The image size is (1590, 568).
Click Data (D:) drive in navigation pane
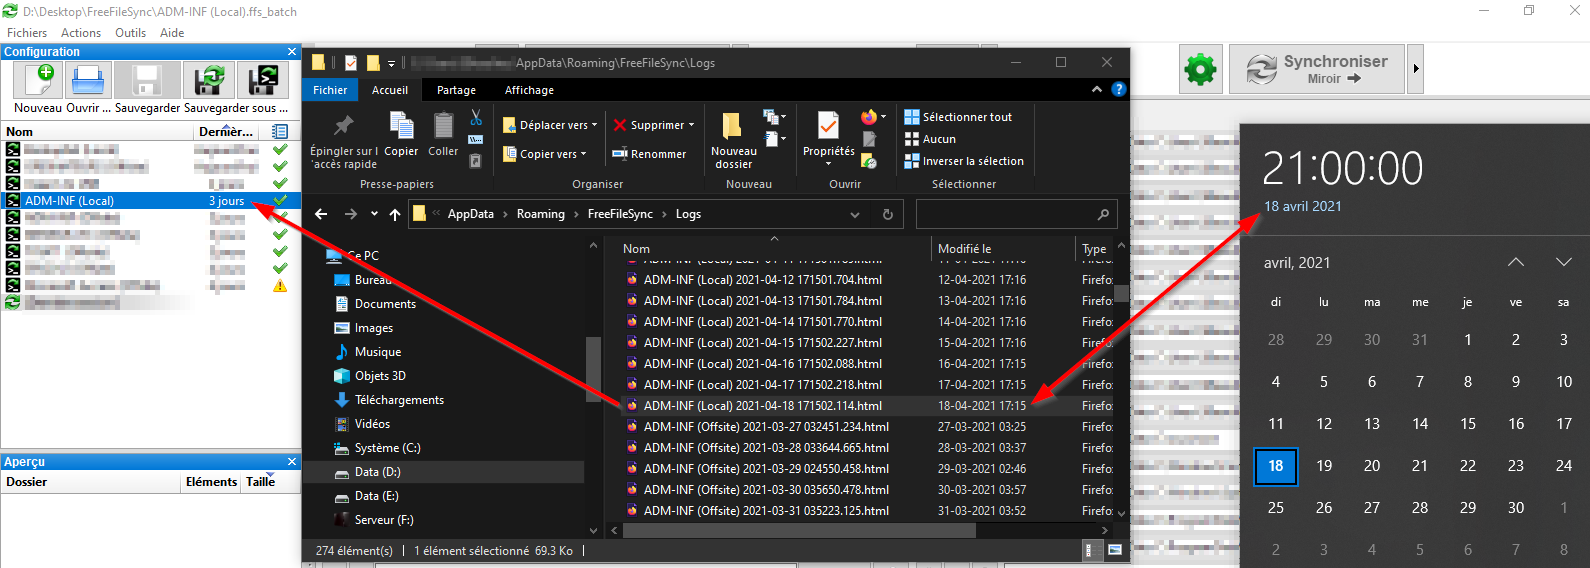pos(377,472)
